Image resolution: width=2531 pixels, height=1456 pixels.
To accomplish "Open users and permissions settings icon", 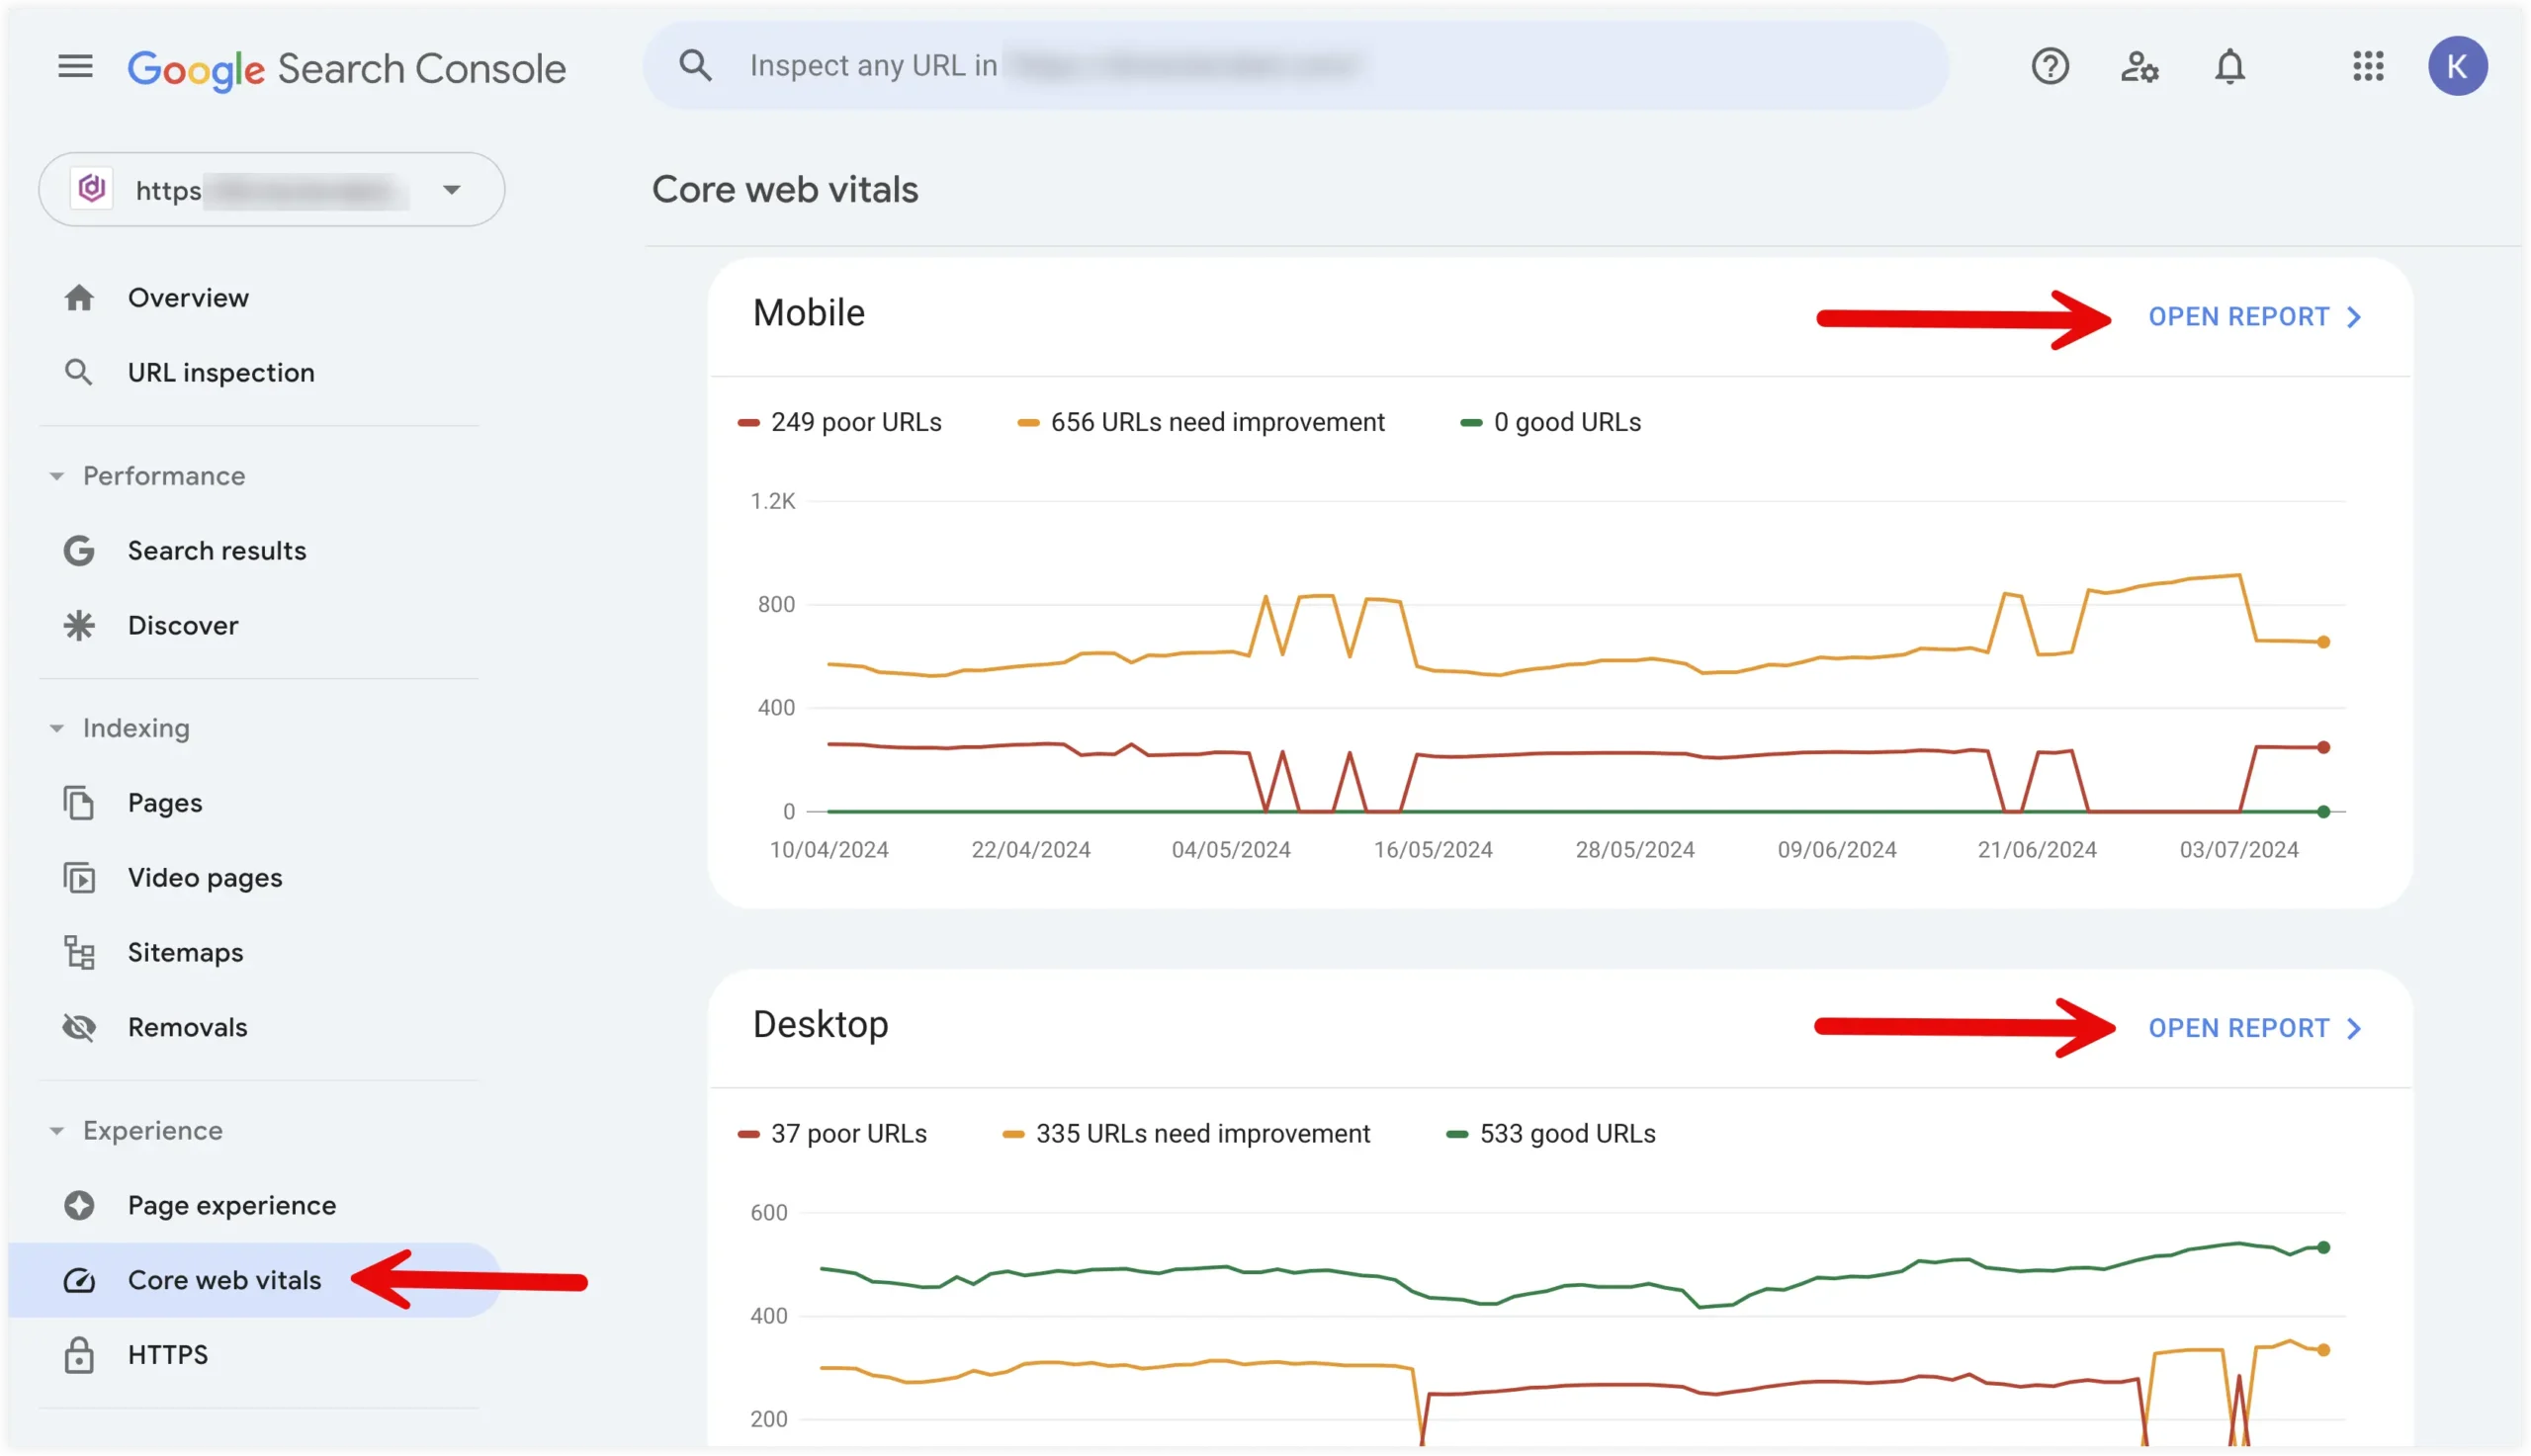I will pos(2139,67).
